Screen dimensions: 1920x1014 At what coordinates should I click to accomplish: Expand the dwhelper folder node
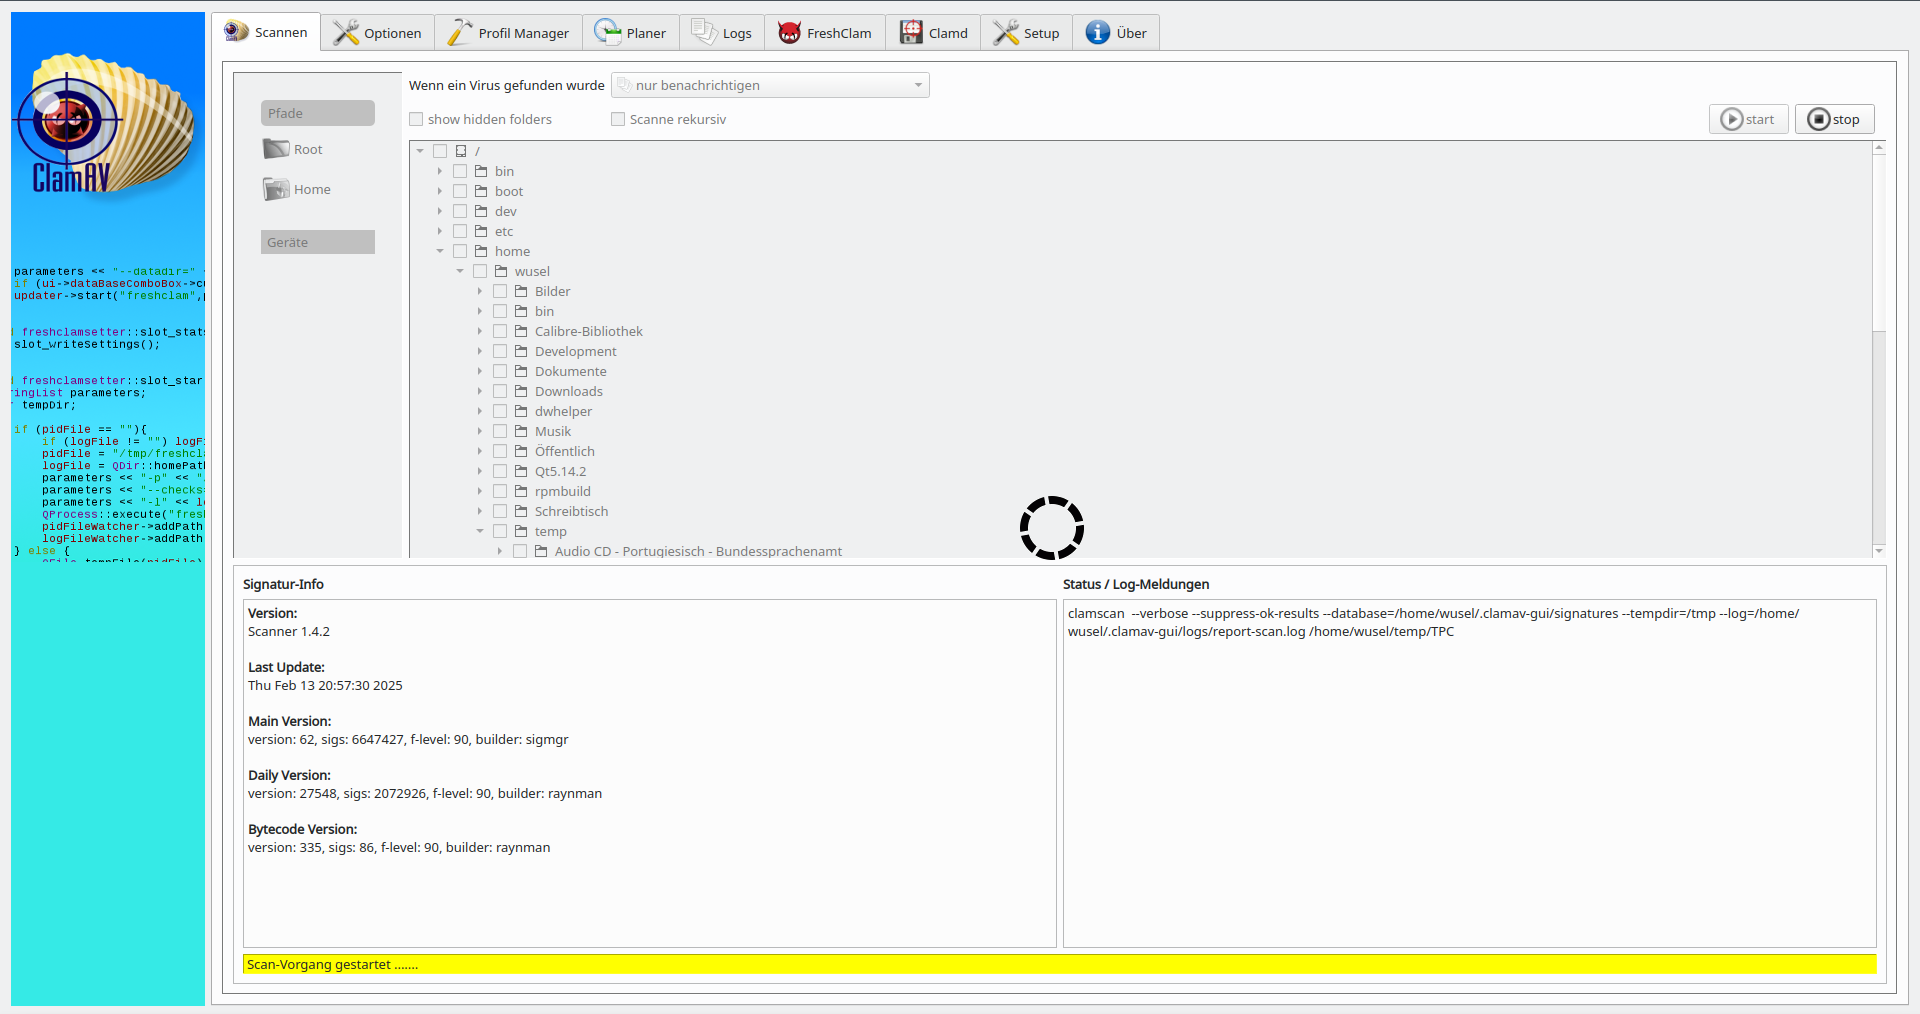click(480, 411)
